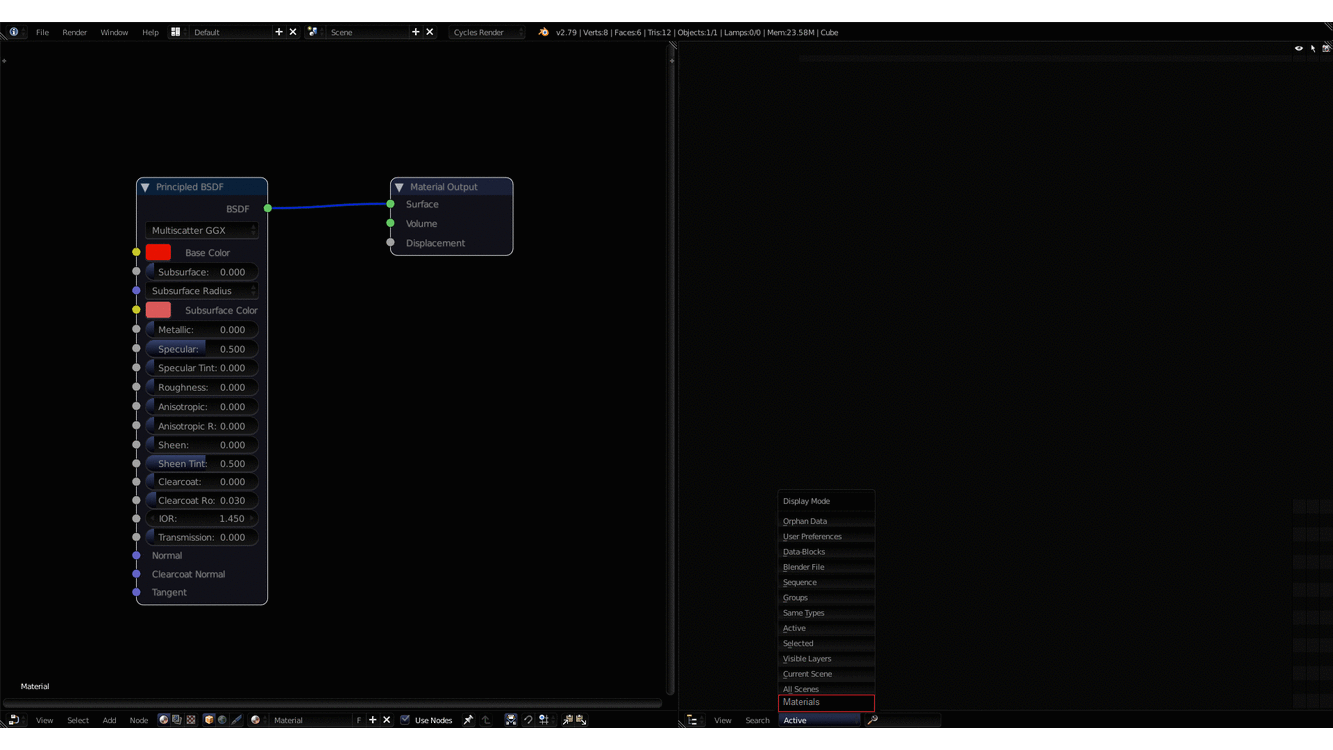Click the outliner search filter magnifier icon

[873, 720]
